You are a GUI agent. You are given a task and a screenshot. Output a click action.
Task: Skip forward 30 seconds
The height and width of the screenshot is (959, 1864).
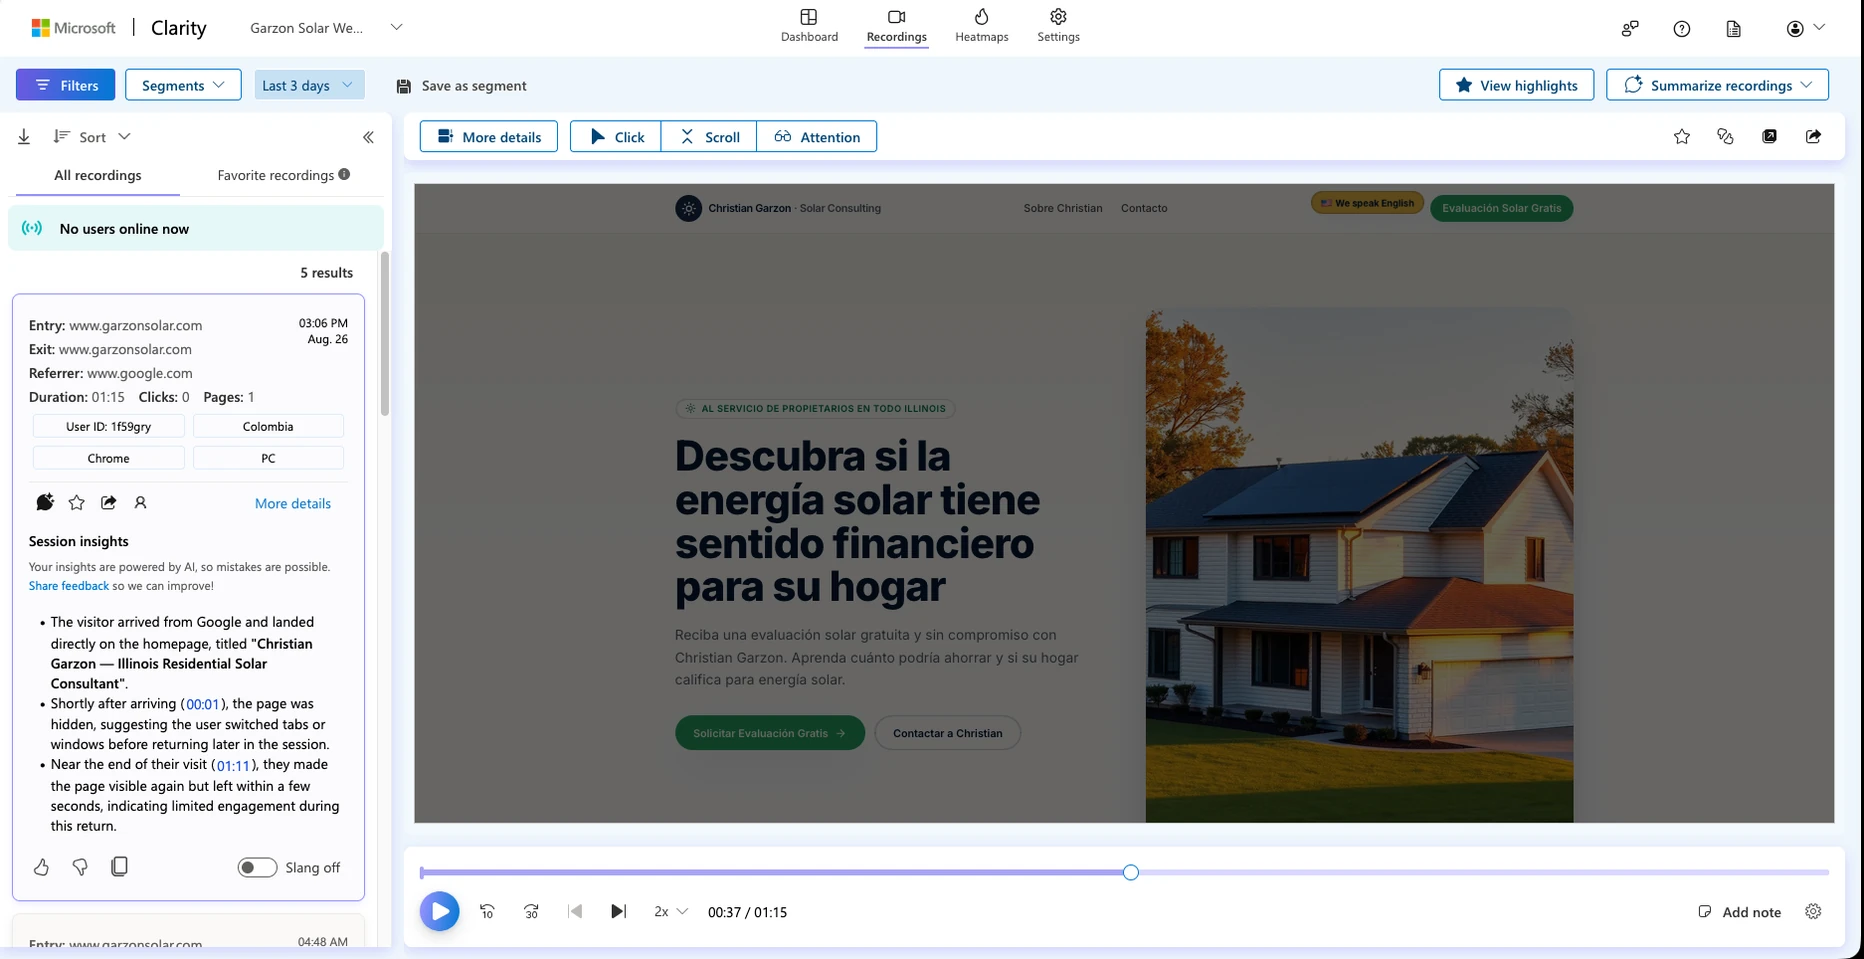531,911
